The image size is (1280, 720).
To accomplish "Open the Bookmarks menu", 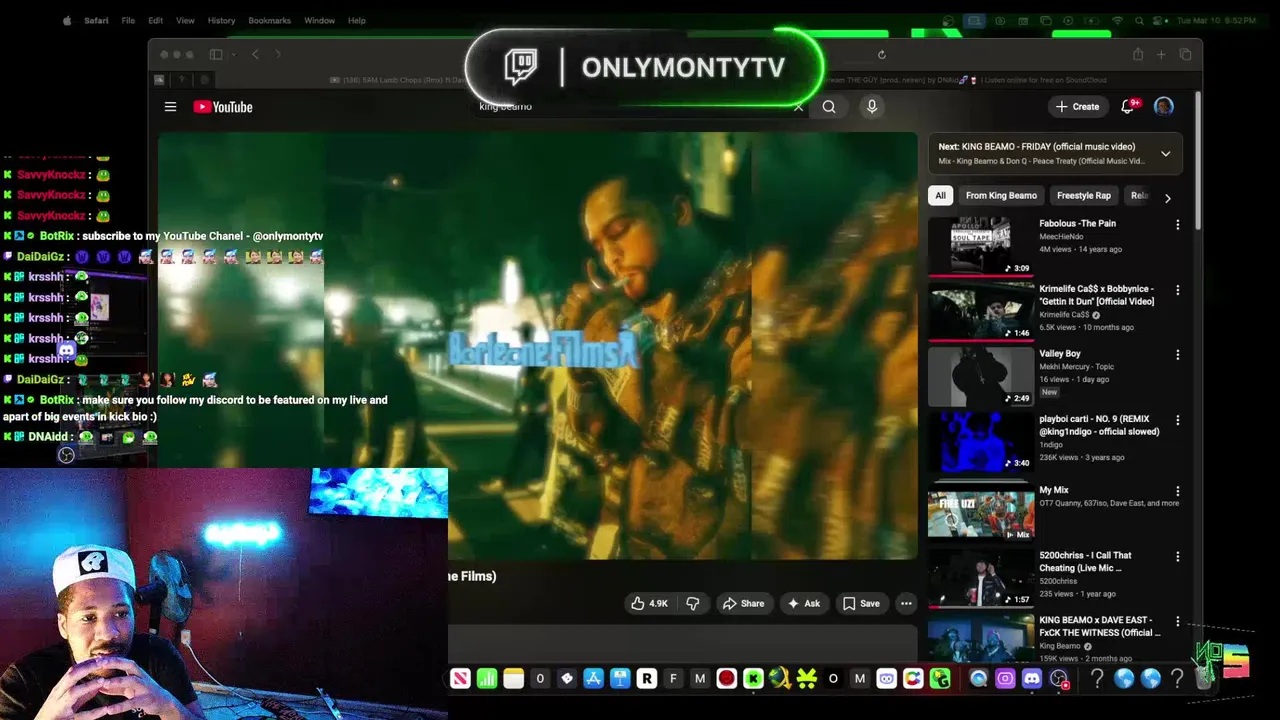I will 269,20.
